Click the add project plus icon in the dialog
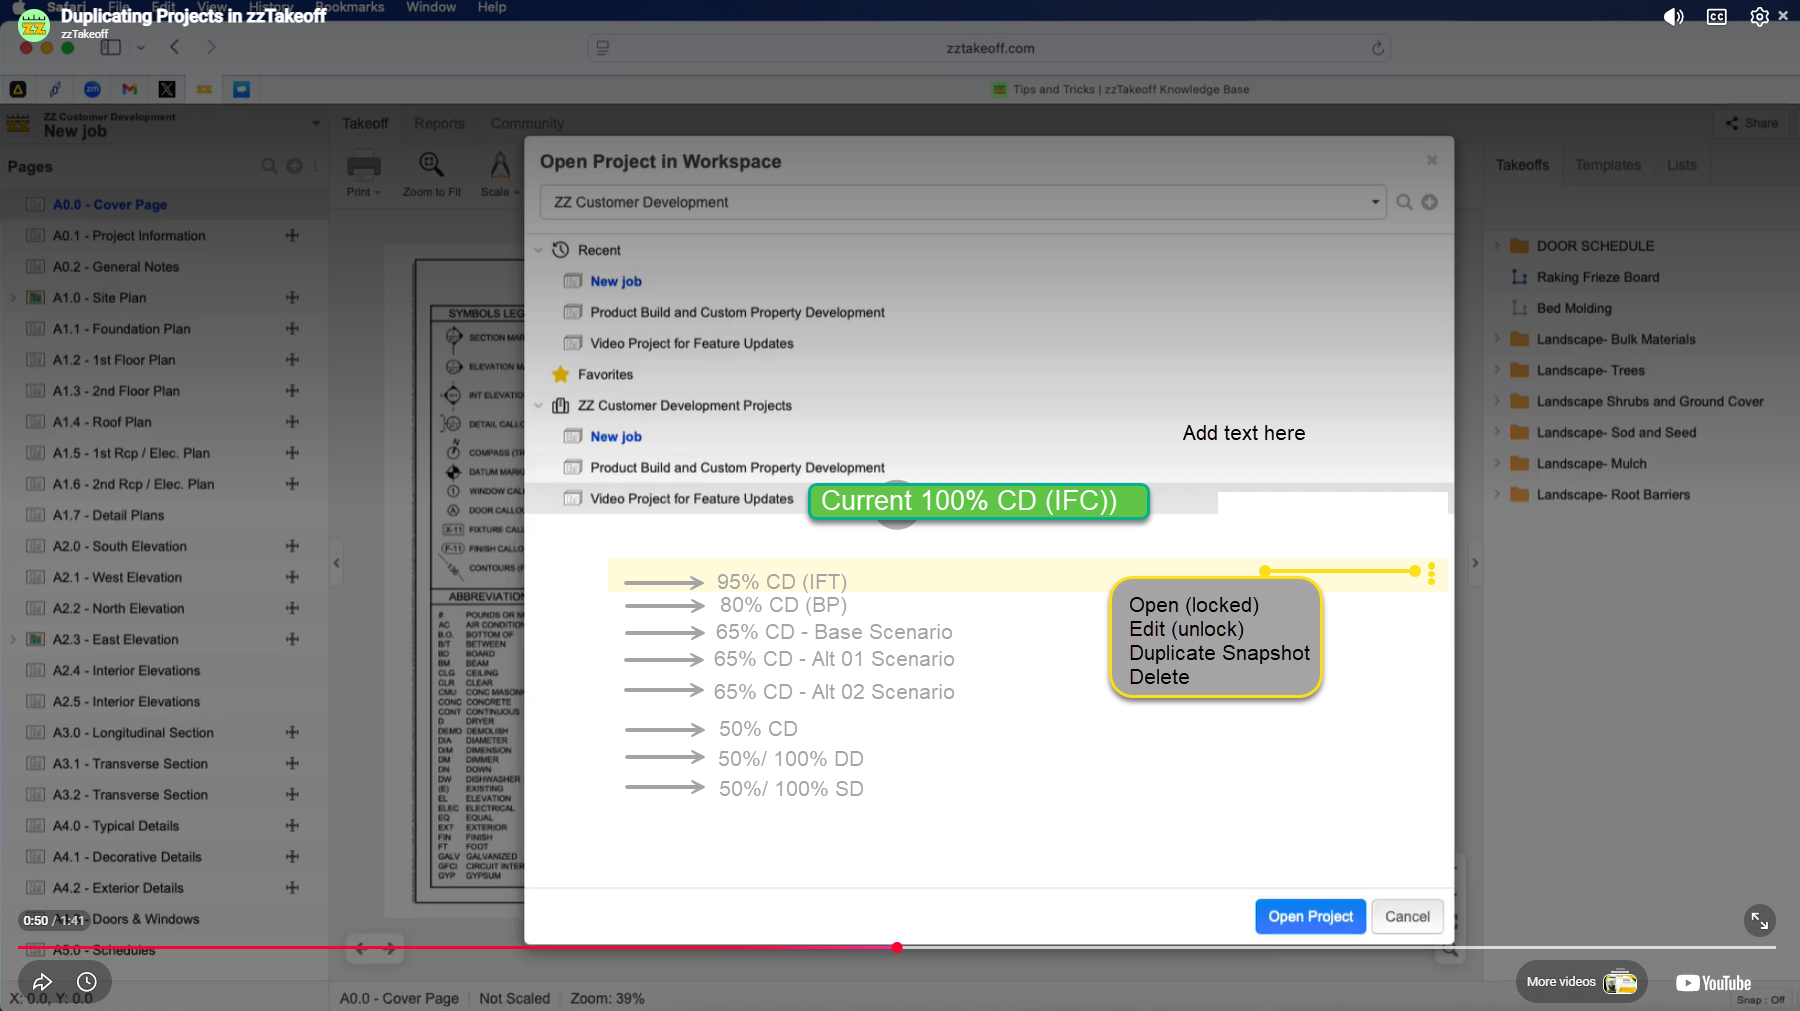The image size is (1800, 1011). (1430, 202)
